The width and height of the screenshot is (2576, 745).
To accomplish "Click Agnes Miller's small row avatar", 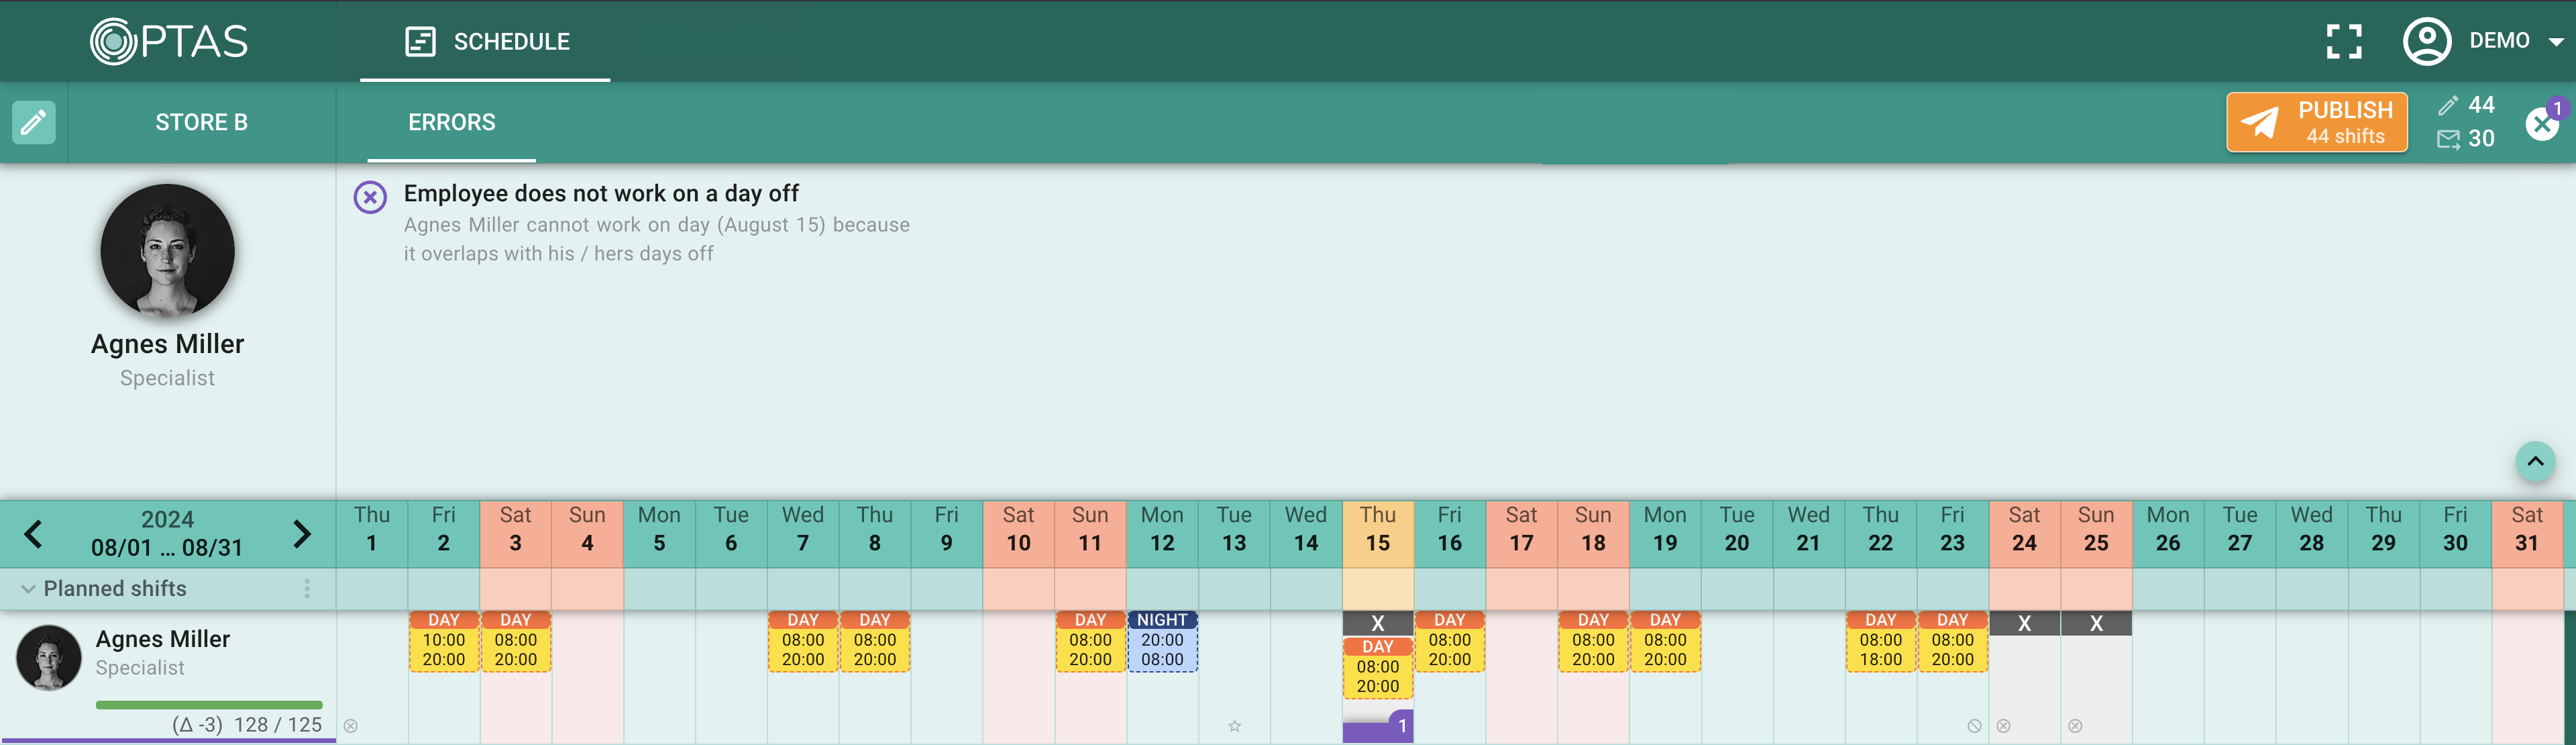I will pos(48,658).
